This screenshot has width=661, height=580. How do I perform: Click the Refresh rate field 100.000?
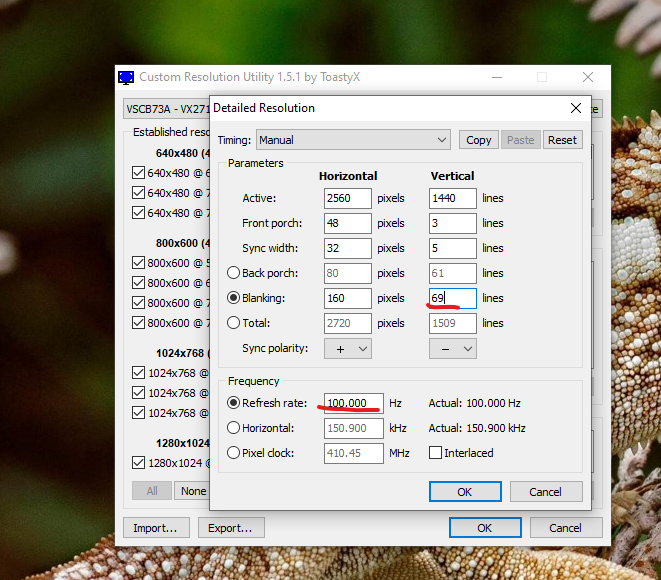pos(354,403)
